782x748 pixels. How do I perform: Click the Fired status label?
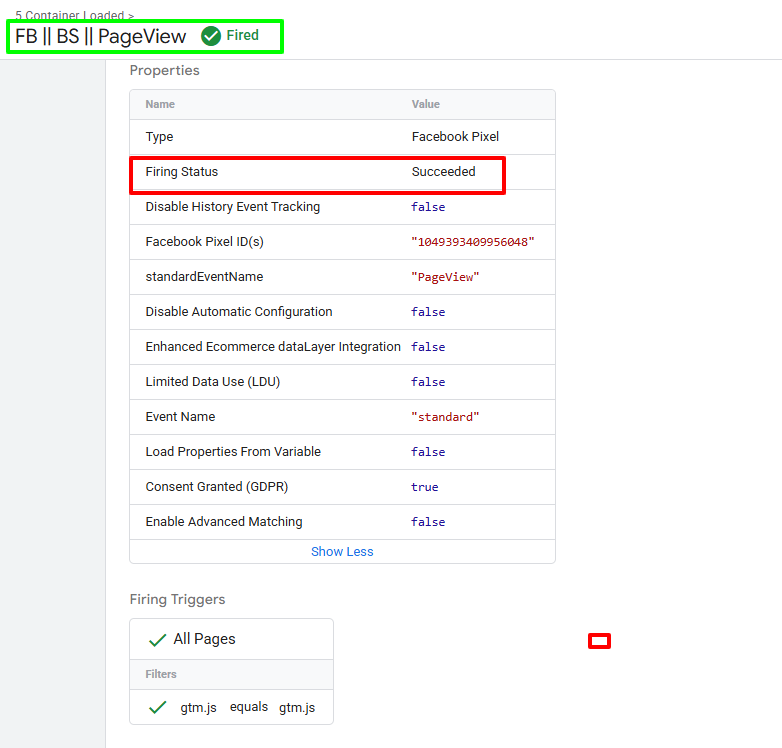point(242,35)
